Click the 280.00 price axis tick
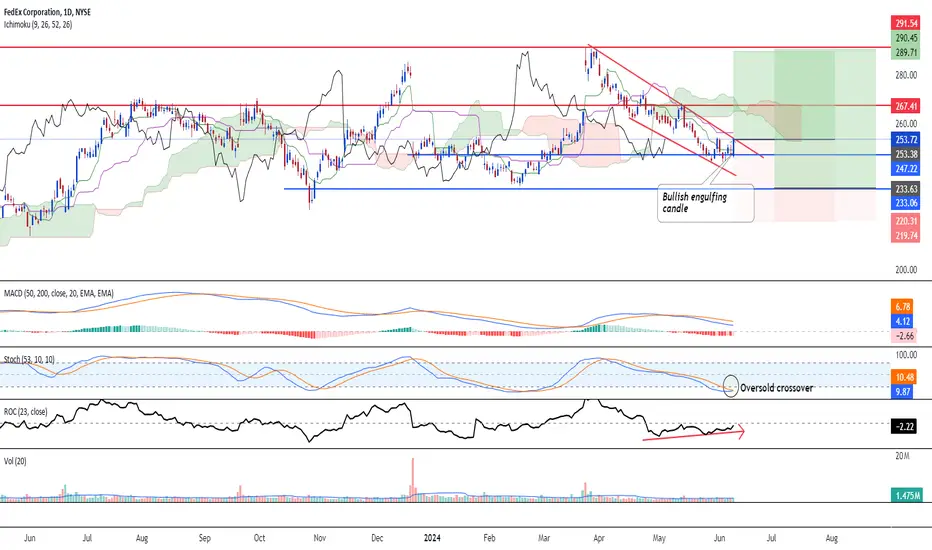Image resolution: width=932 pixels, height=550 pixels. click(906, 75)
